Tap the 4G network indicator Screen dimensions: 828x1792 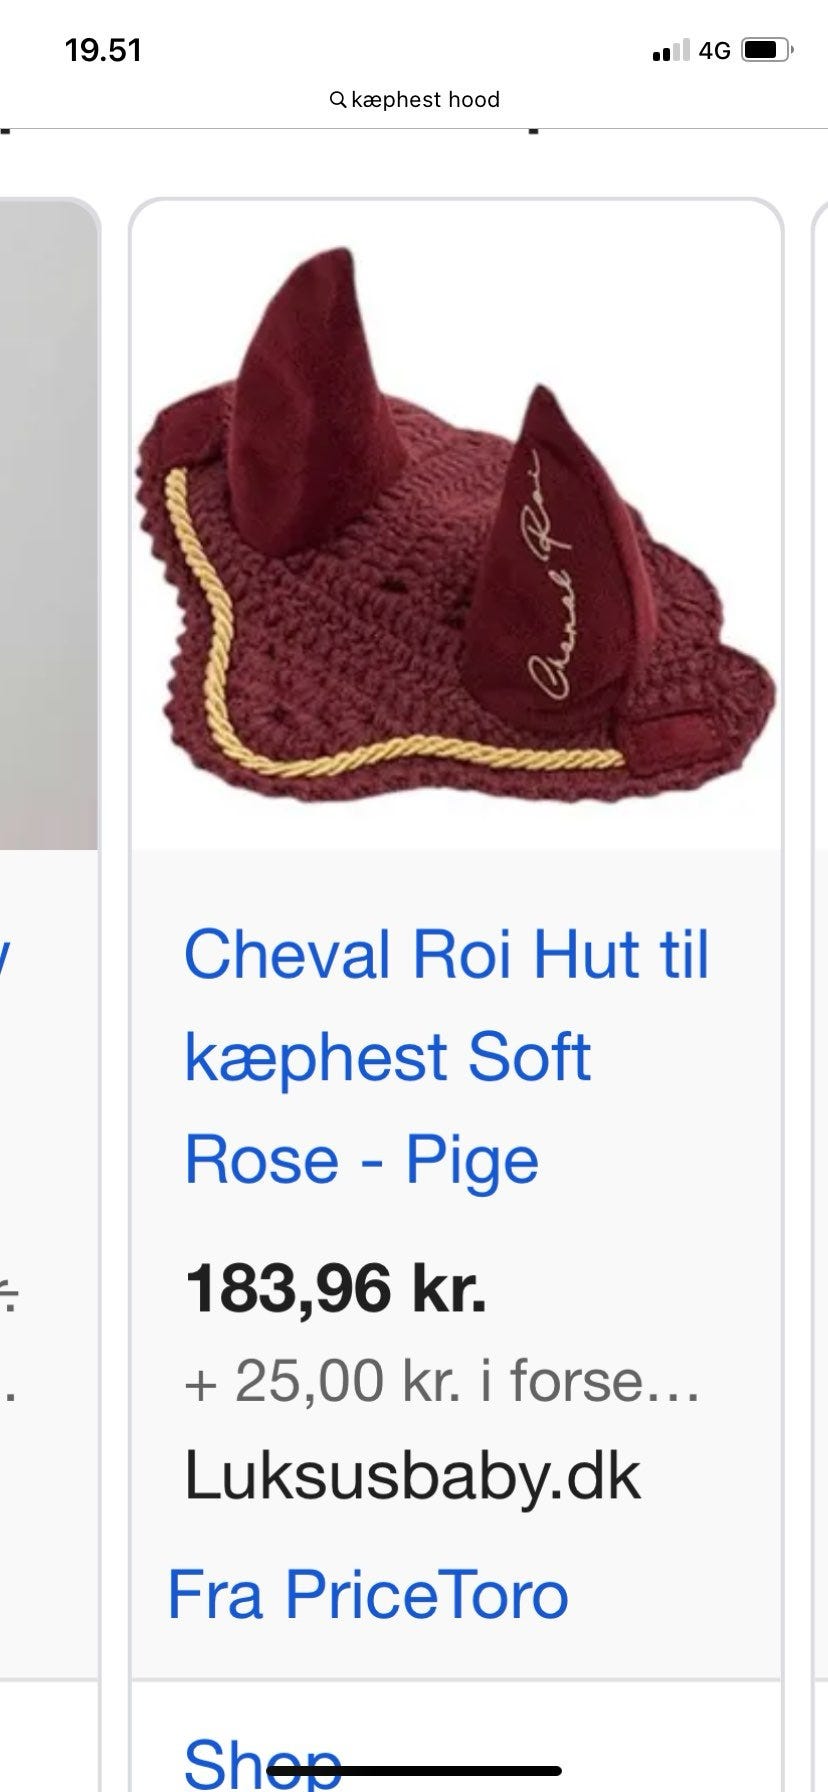(x=715, y=50)
